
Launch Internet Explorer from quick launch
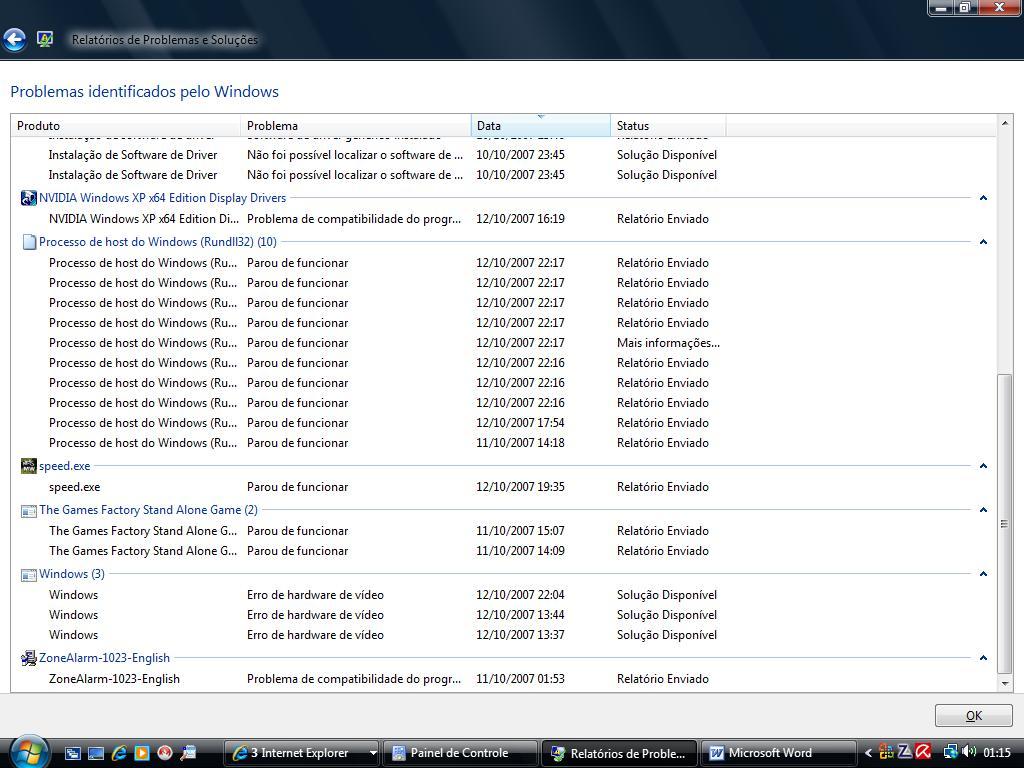point(119,753)
